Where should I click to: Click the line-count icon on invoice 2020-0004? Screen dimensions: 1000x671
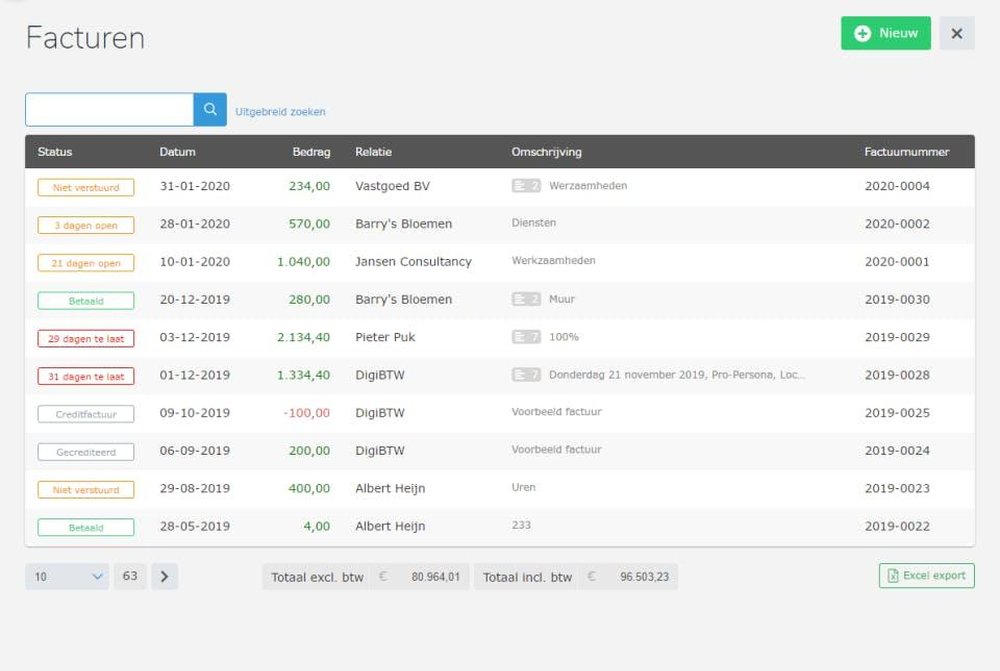coord(526,186)
